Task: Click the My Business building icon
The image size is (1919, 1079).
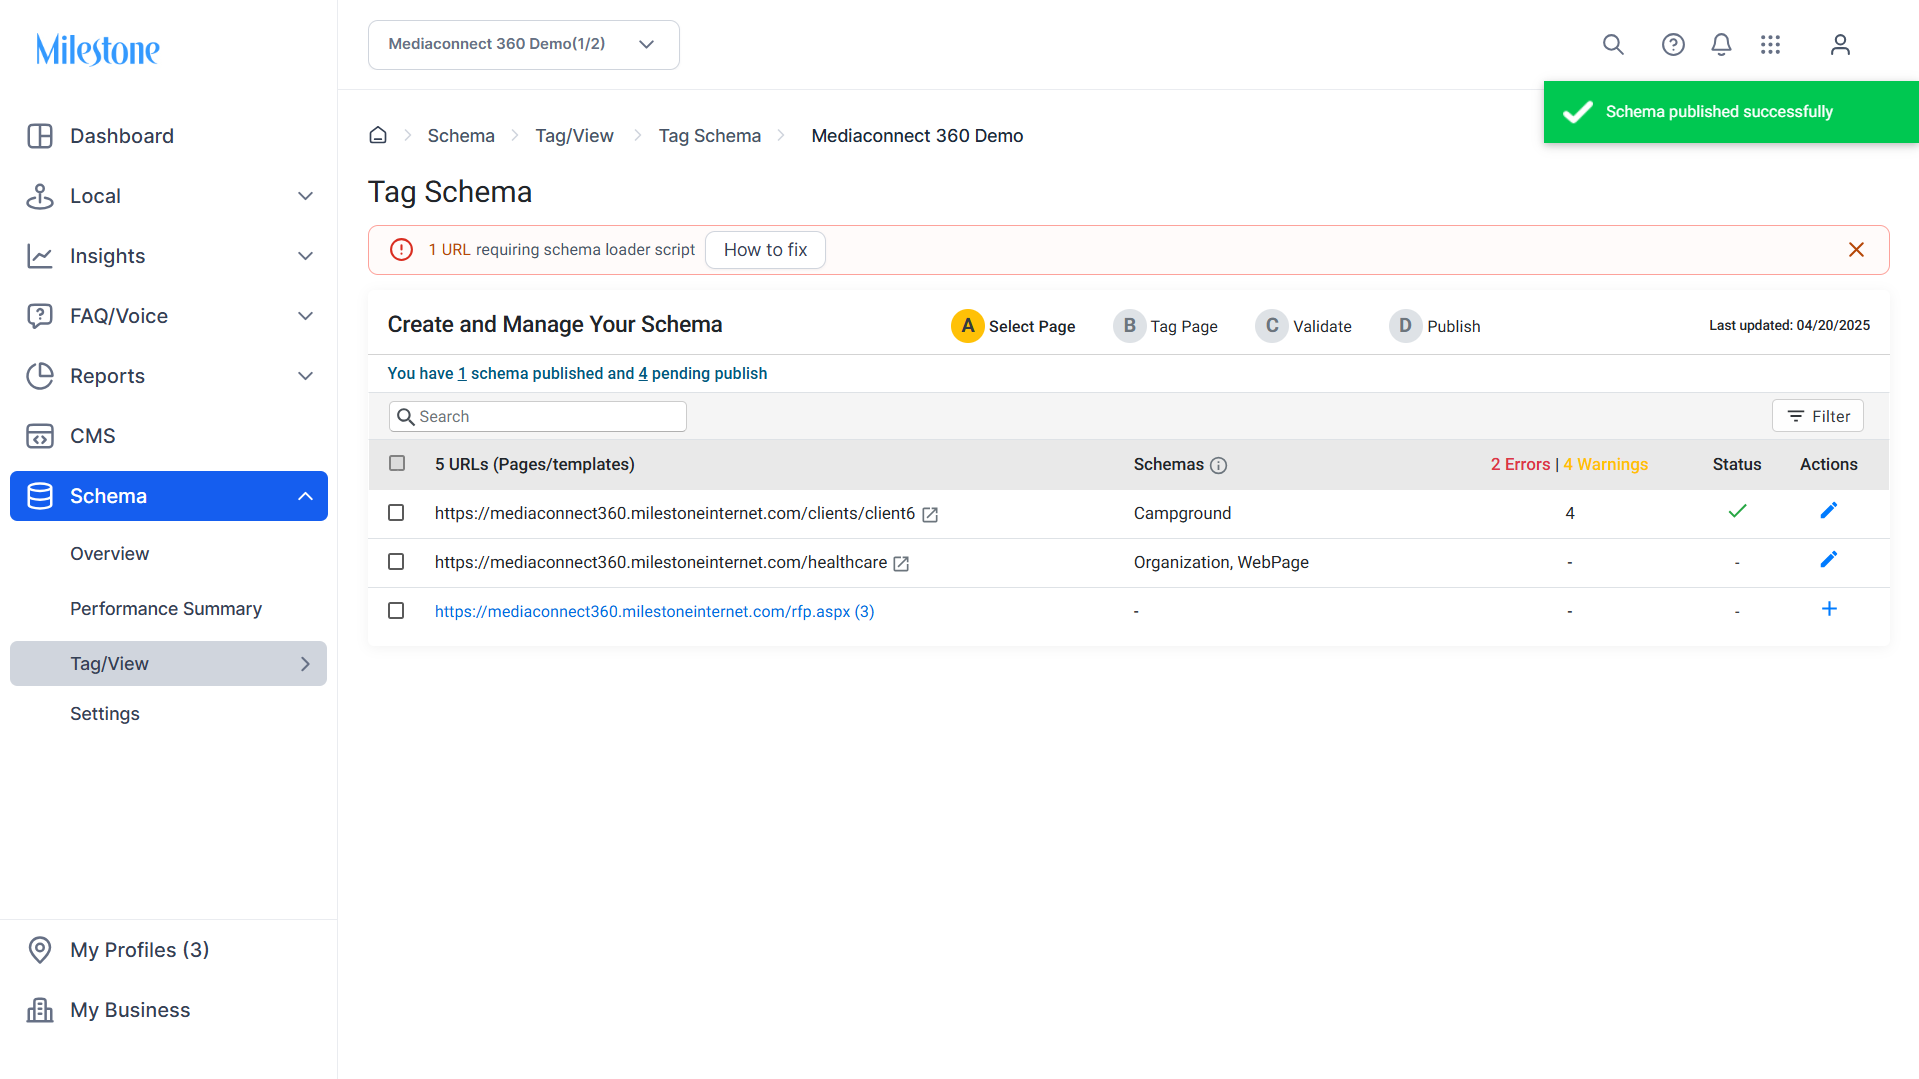Action: click(40, 1010)
